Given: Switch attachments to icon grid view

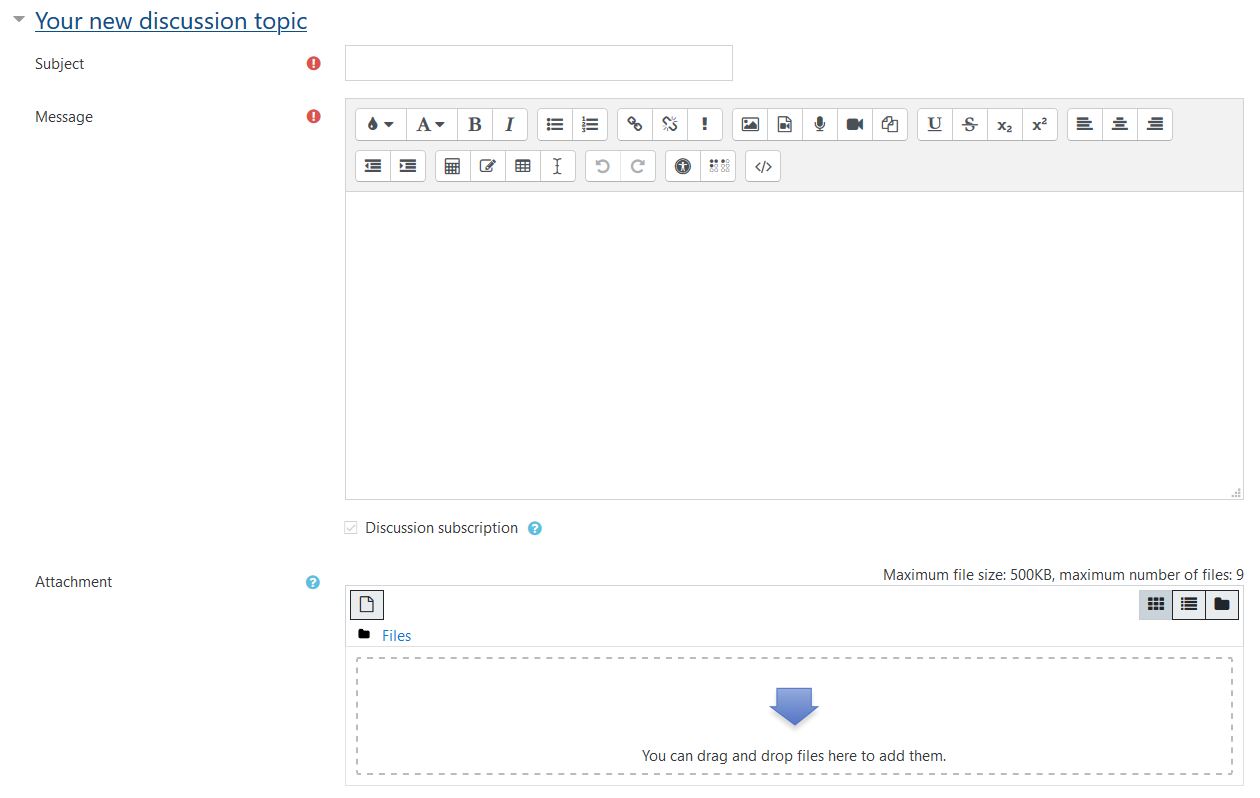Looking at the screenshot, I should [1156, 604].
